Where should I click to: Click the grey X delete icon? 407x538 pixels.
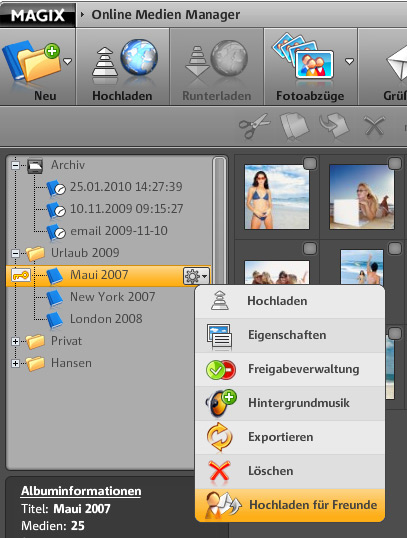pos(374,126)
